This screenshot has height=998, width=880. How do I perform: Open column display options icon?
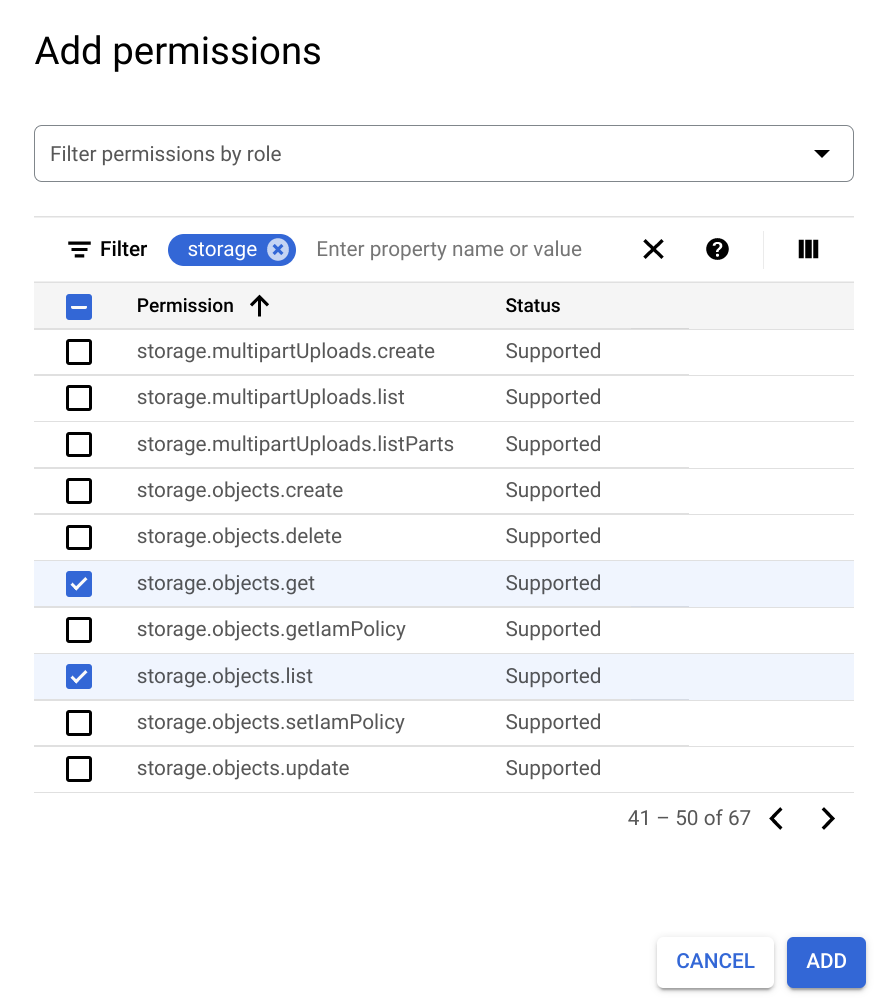pyautogui.click(x=808, y=249)
